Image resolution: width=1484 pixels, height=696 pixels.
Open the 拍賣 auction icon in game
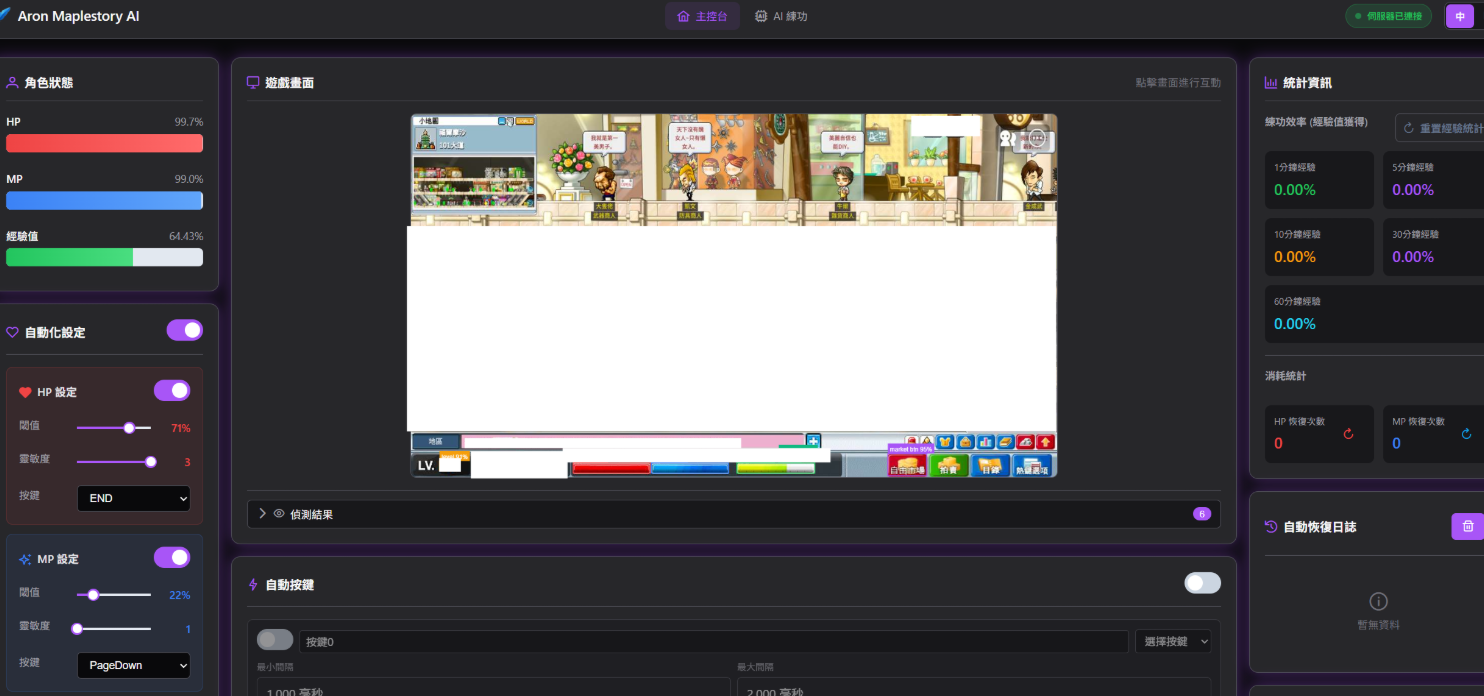948,466
